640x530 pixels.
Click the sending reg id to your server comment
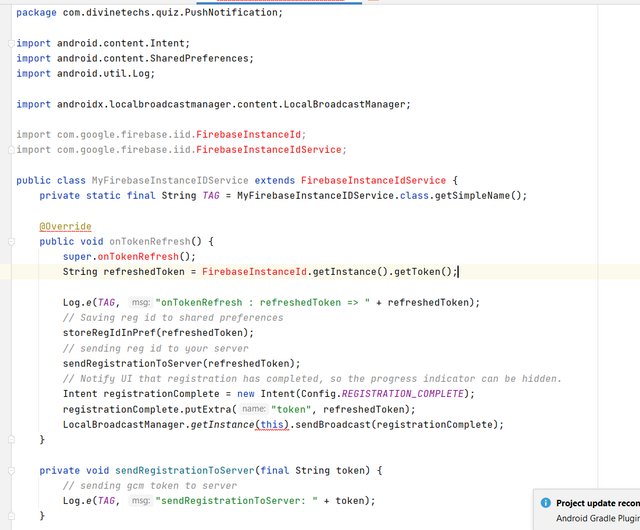(156, 348)
